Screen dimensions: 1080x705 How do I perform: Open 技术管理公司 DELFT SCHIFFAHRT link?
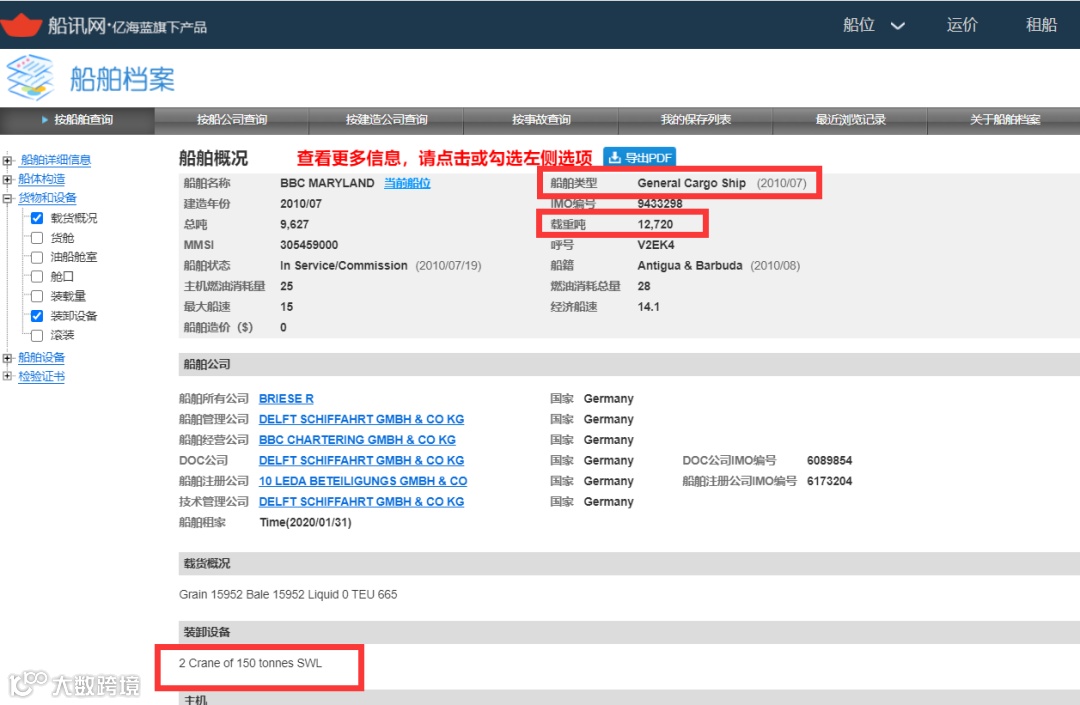(x=361, y=502)
